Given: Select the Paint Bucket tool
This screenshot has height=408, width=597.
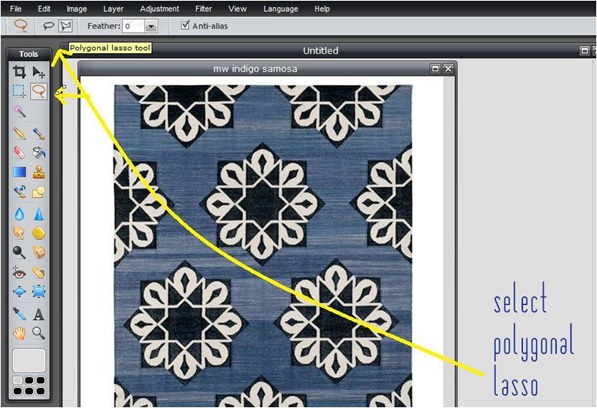Looking at the screenshot, I should pos(38,153).
